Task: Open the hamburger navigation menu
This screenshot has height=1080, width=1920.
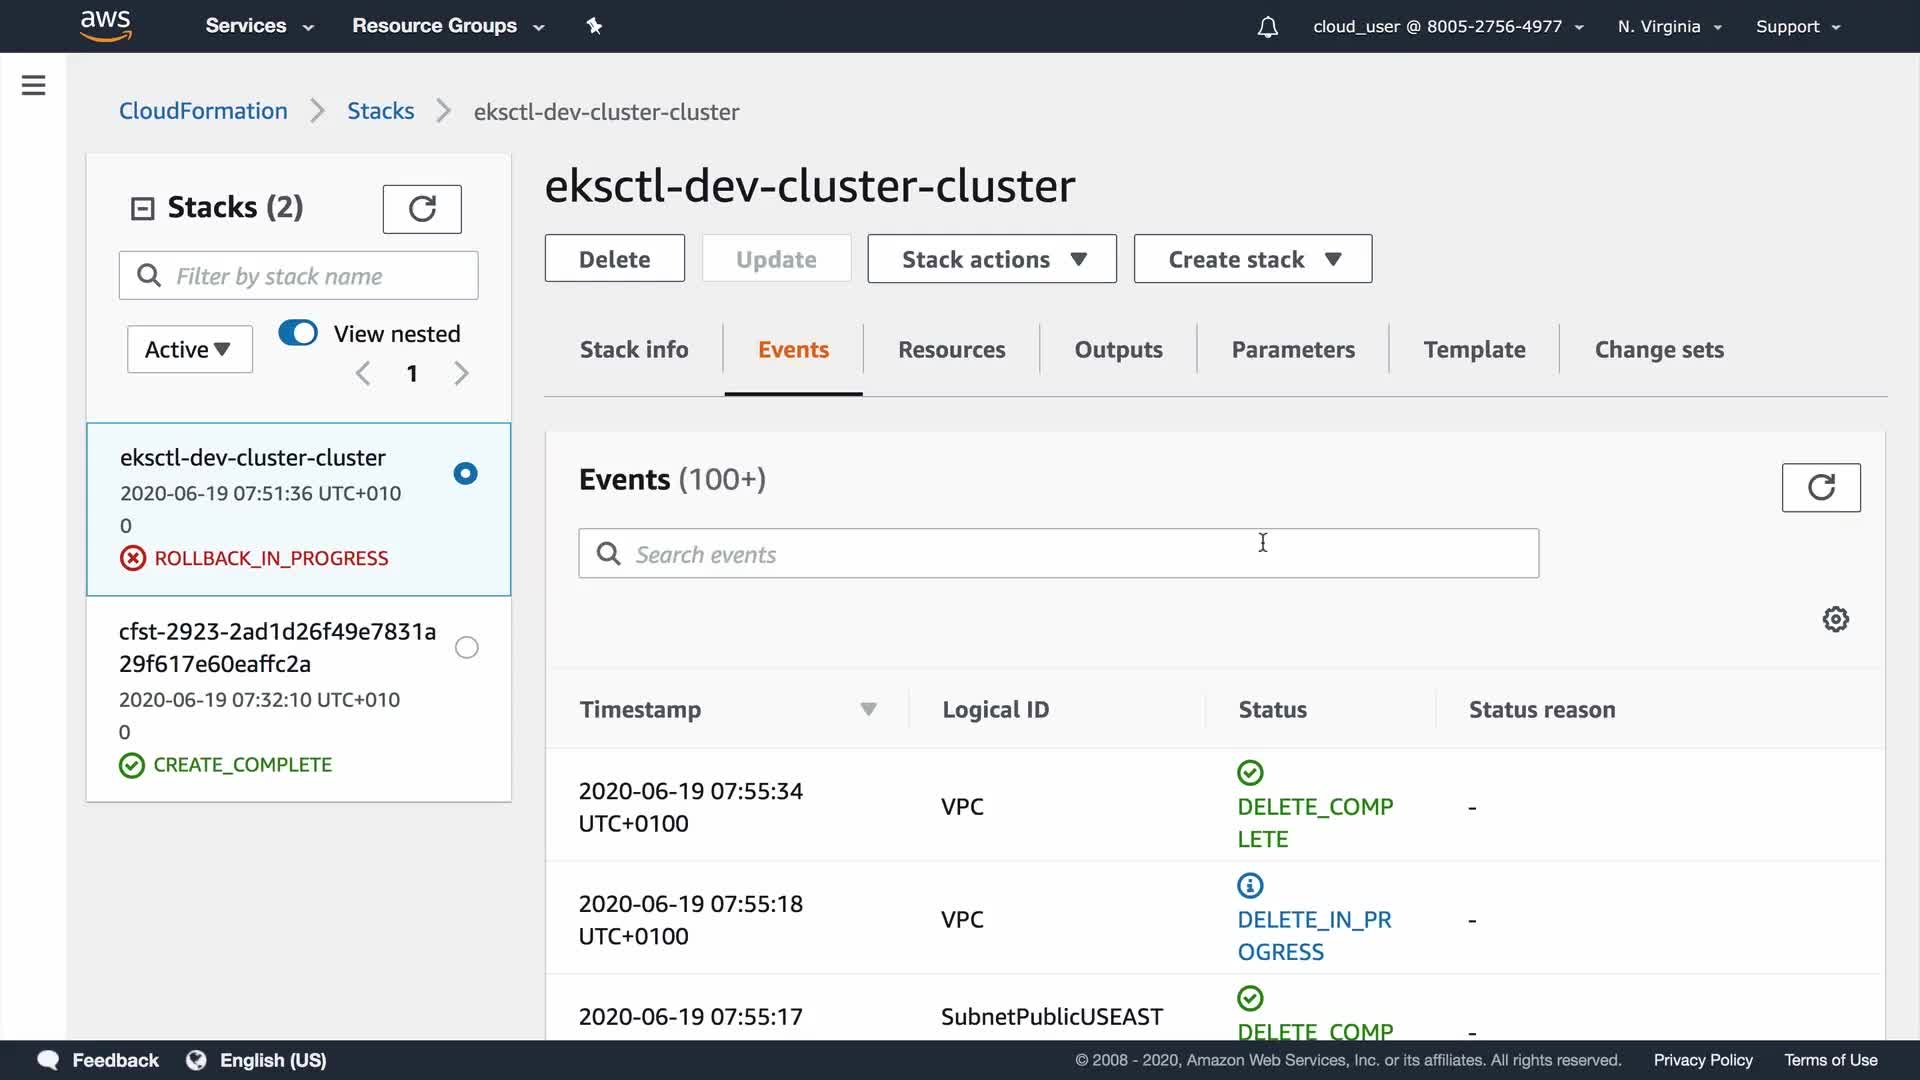Action: (x=33, y=85)
